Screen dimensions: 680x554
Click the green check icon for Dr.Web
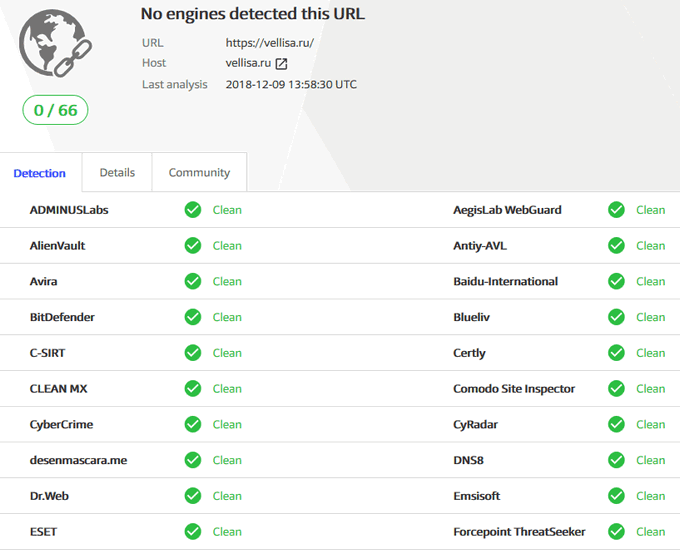[x=193, y=496]
